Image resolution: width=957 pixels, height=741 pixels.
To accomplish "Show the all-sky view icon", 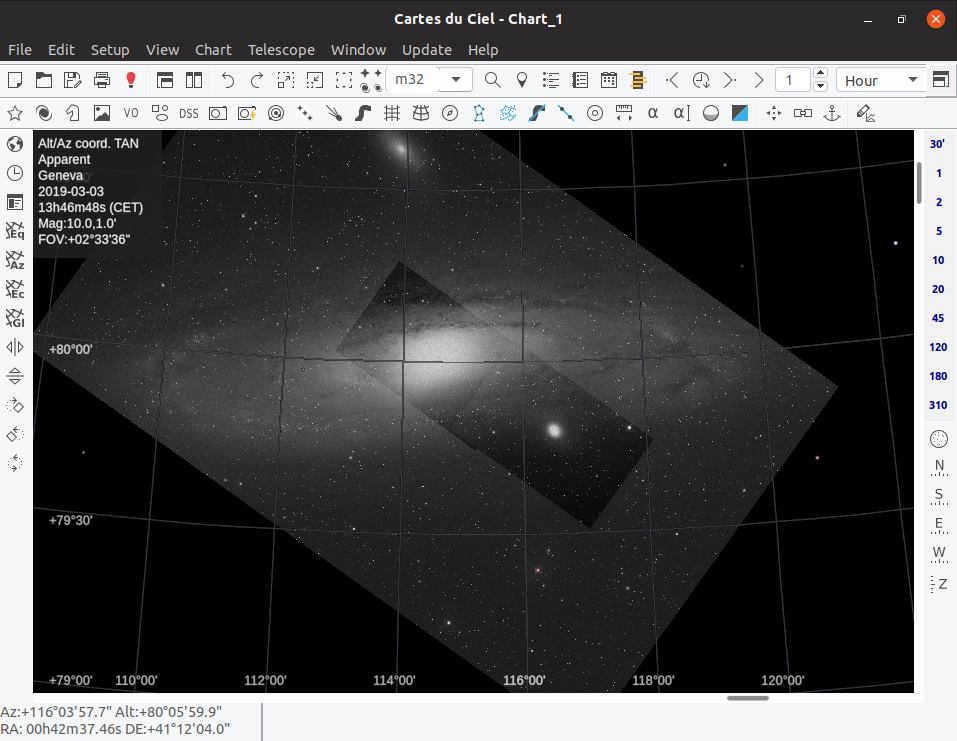I will pos(939,438).
